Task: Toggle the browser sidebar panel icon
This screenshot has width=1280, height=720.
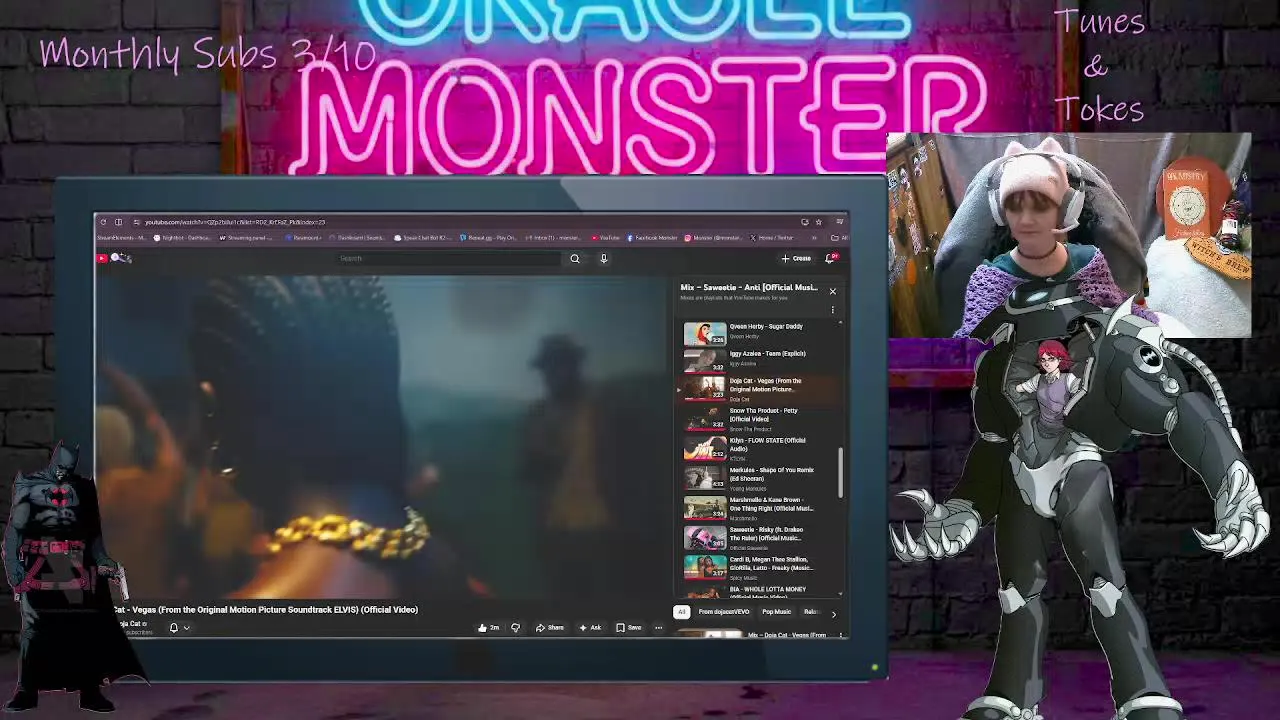Action: pos(118,222)
